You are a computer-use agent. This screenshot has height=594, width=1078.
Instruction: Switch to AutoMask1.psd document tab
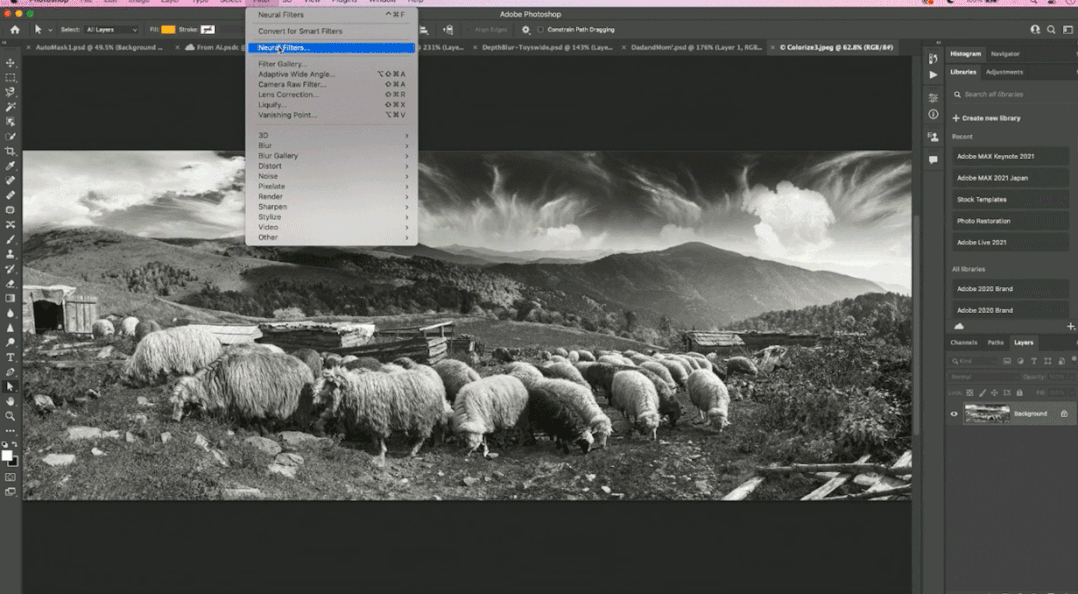[x=99, y=47]
